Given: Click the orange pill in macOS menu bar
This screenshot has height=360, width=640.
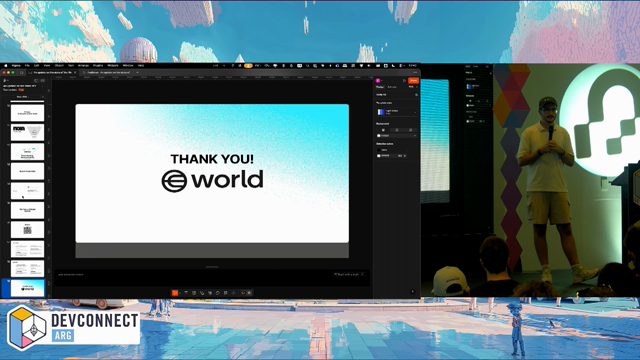Looking at the screenshot, I should tap(248, 65).
